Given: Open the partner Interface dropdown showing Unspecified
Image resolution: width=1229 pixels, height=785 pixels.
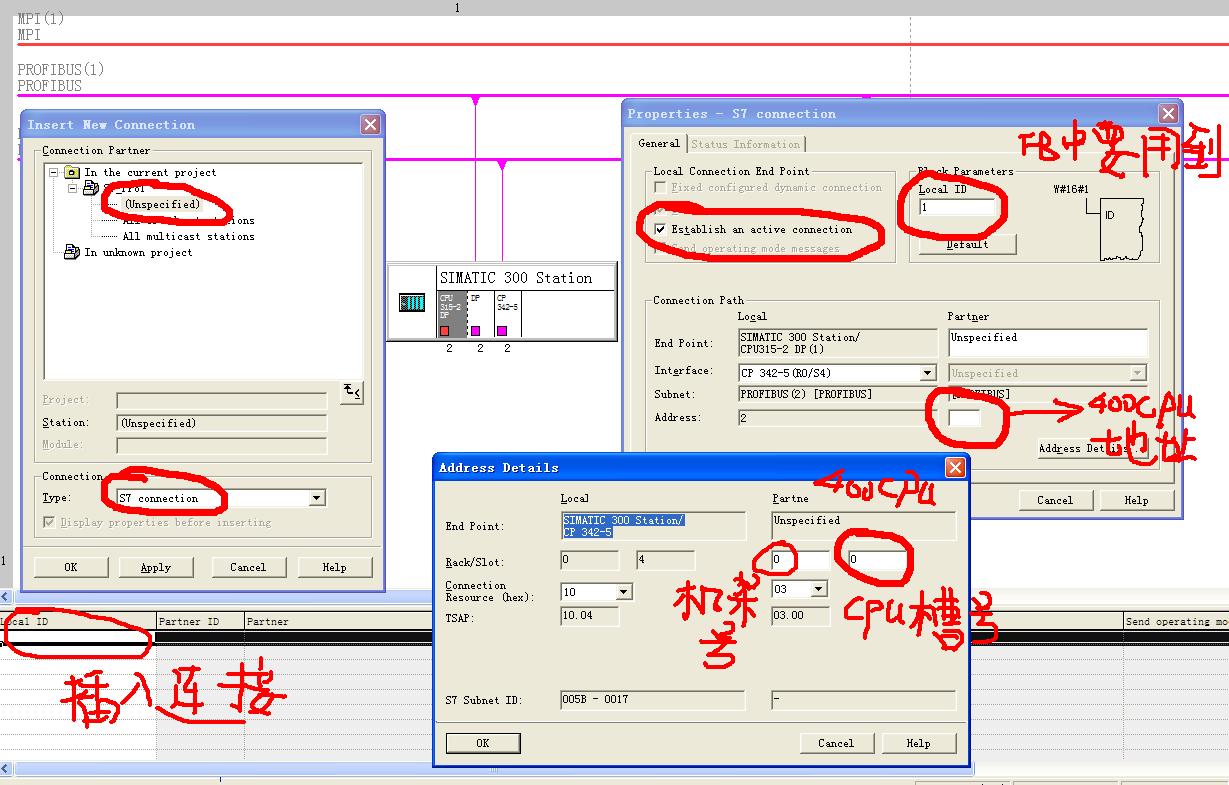Looking at the screenshot, I should (1137, 373).
